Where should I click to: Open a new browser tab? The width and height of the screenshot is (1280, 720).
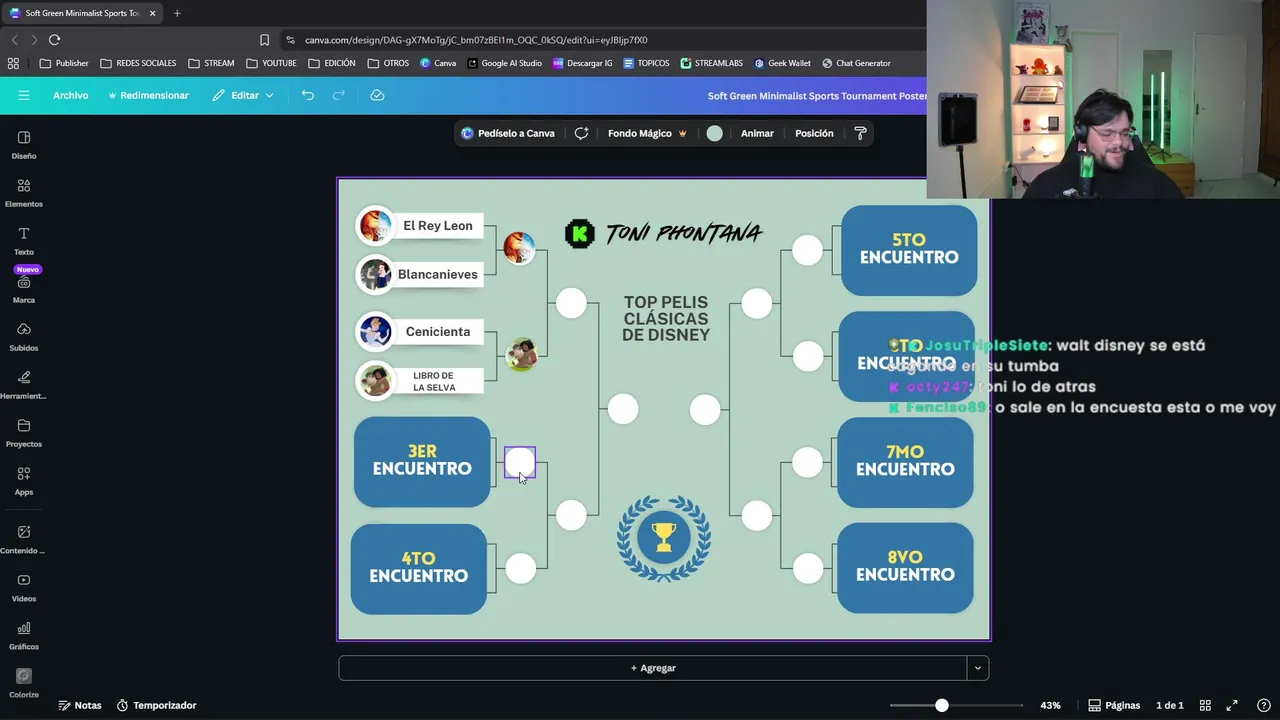coord(177,13)
